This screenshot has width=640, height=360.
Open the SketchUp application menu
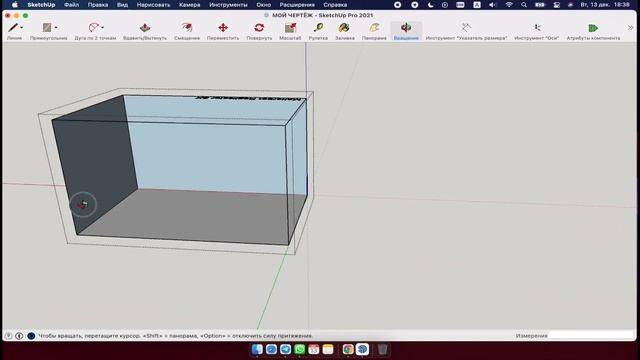(x=41, y=5)
